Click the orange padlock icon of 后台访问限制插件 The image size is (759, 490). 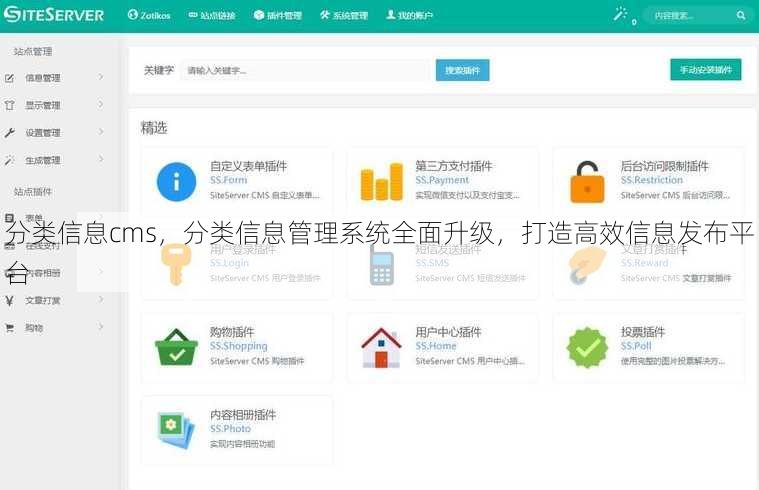587,182
